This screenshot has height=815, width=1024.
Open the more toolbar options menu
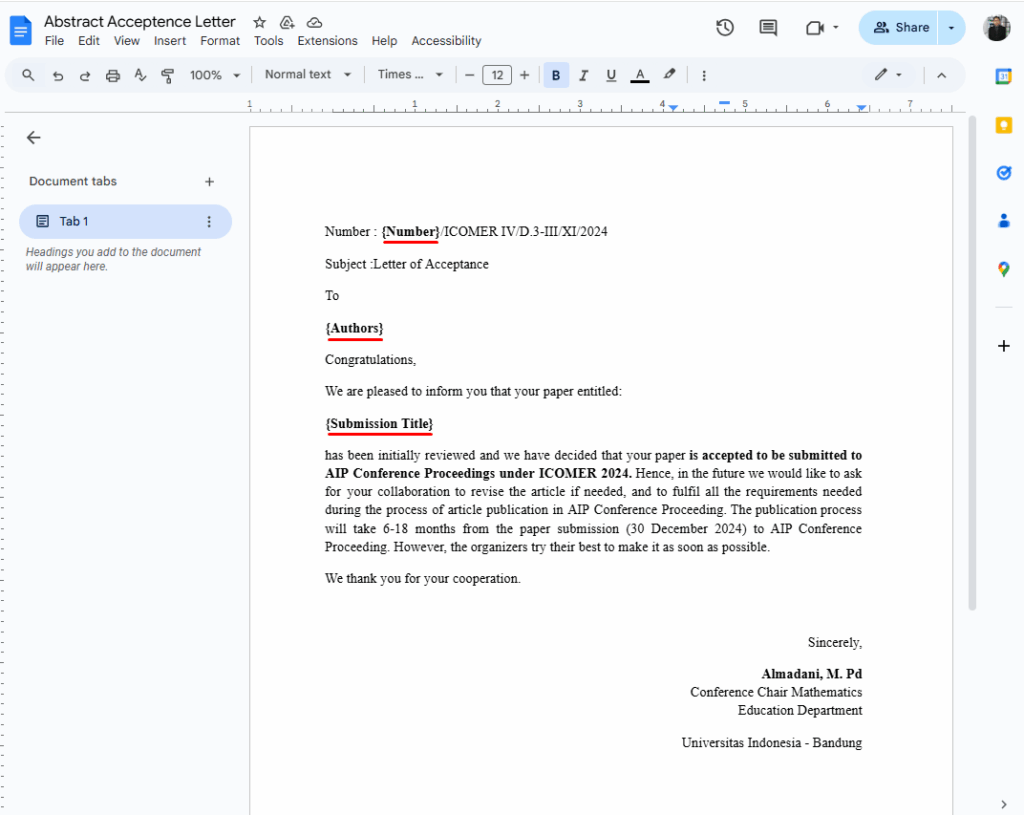point(703,75)
